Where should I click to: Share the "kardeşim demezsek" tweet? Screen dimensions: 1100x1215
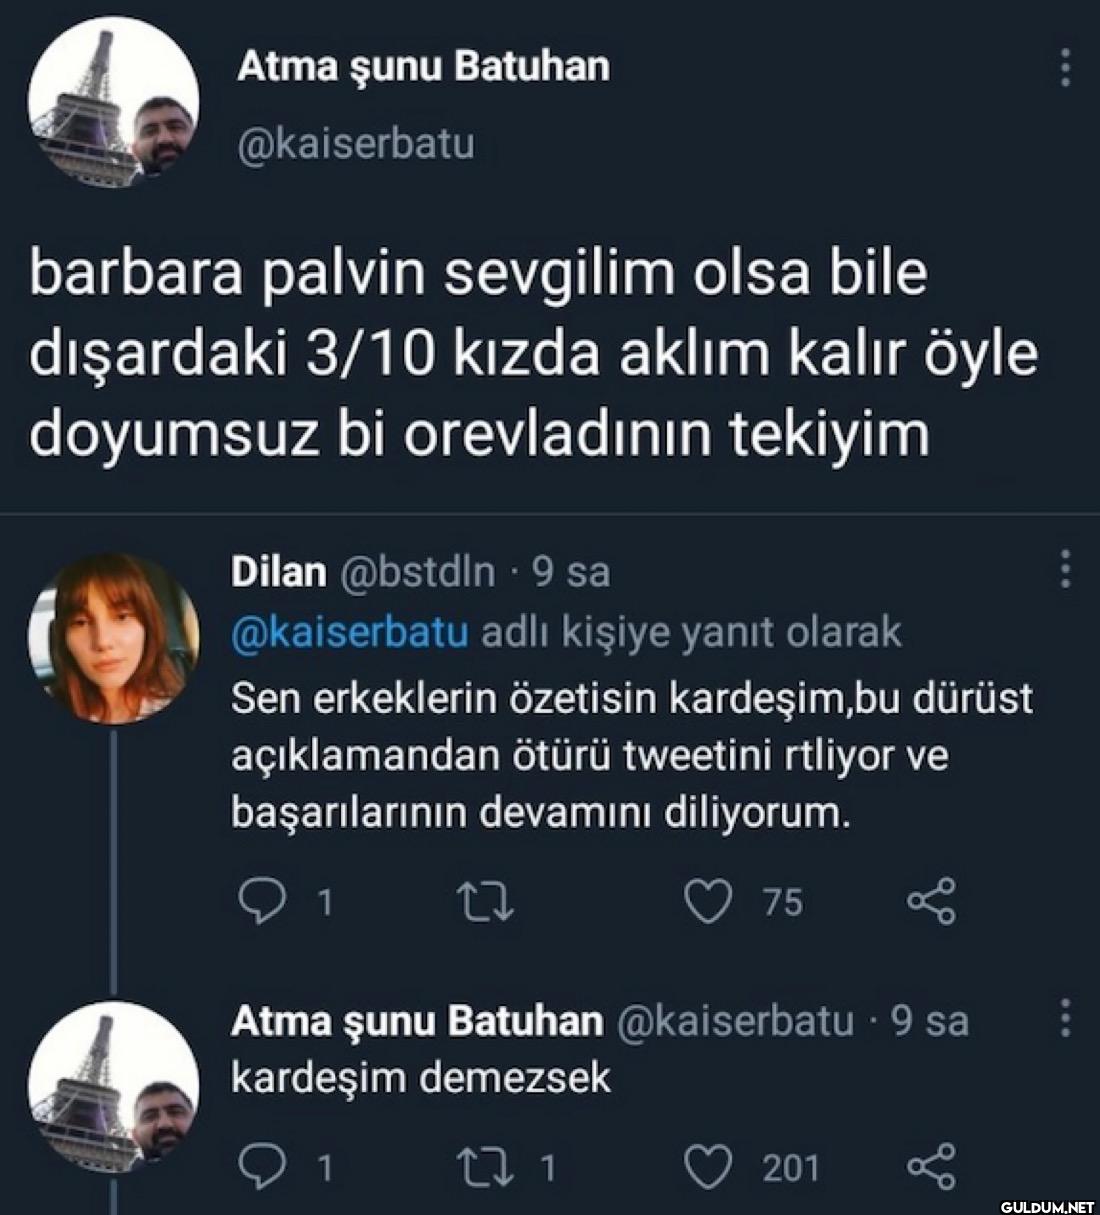click(931, 1166)
